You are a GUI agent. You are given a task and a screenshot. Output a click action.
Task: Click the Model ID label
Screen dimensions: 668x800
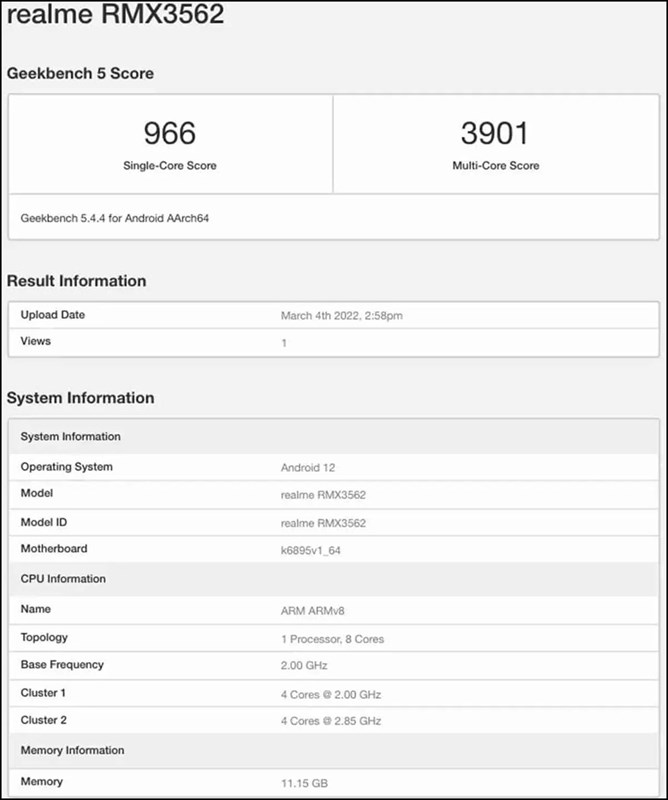(x=44, y=522)
